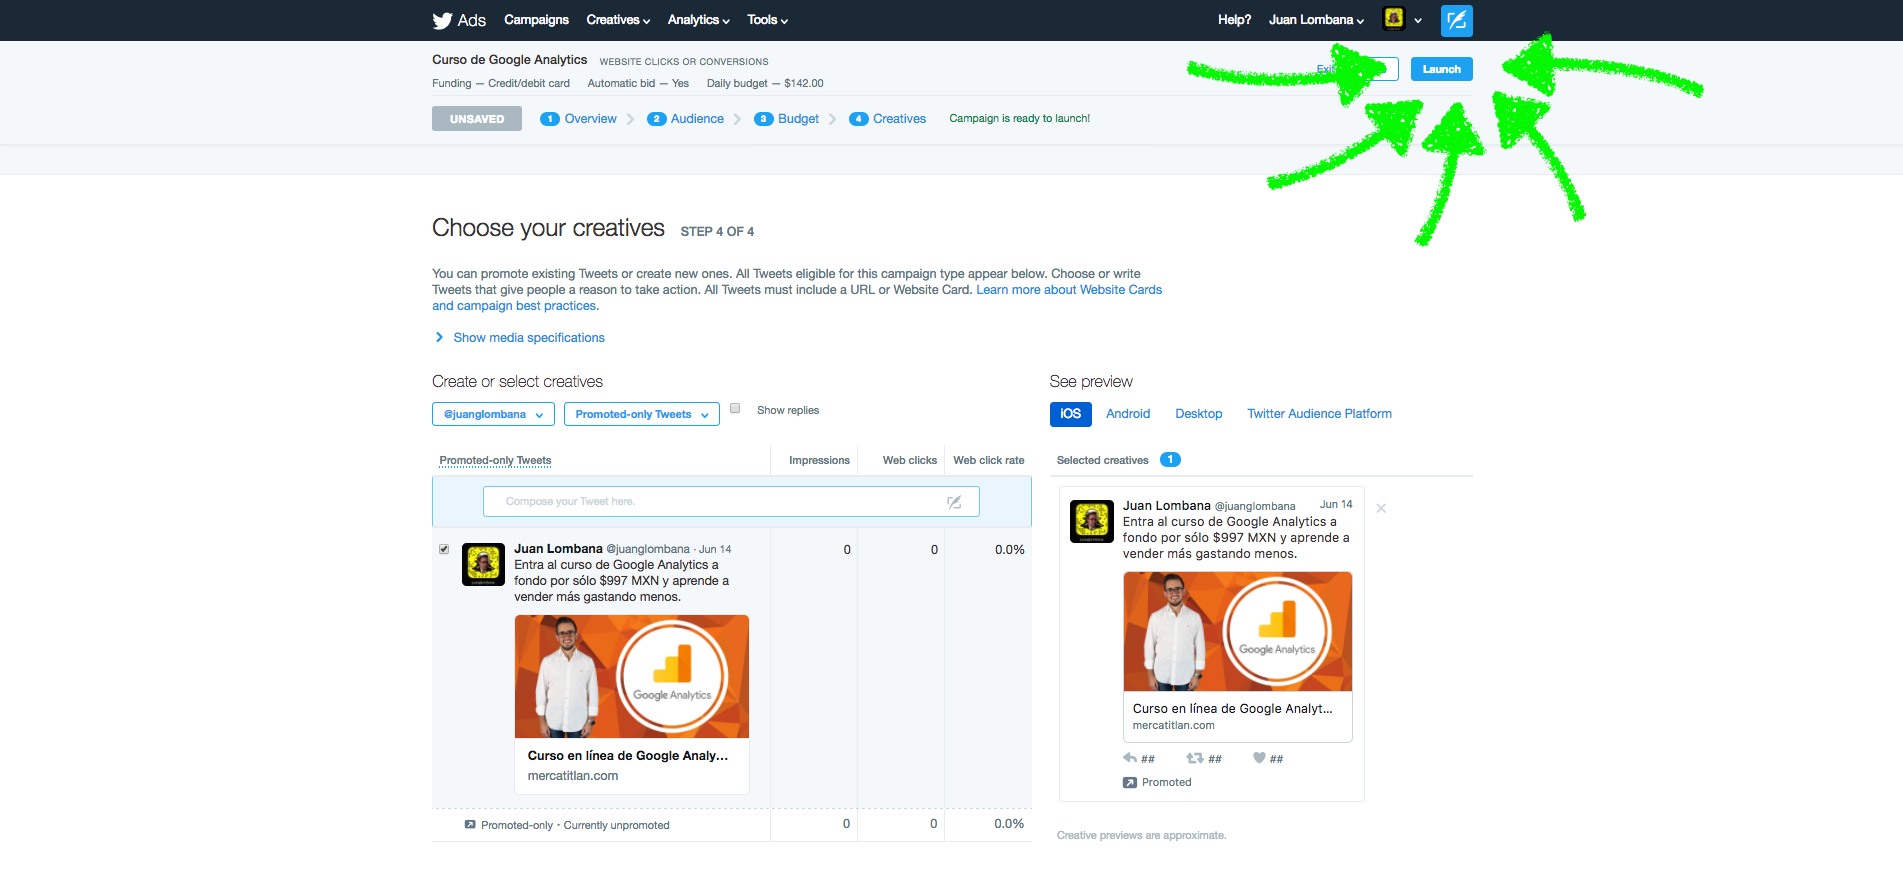Open the @juanglombana account selector
Screen dimensions: 1903x883
pyautogui.click(x=493, y=414)
